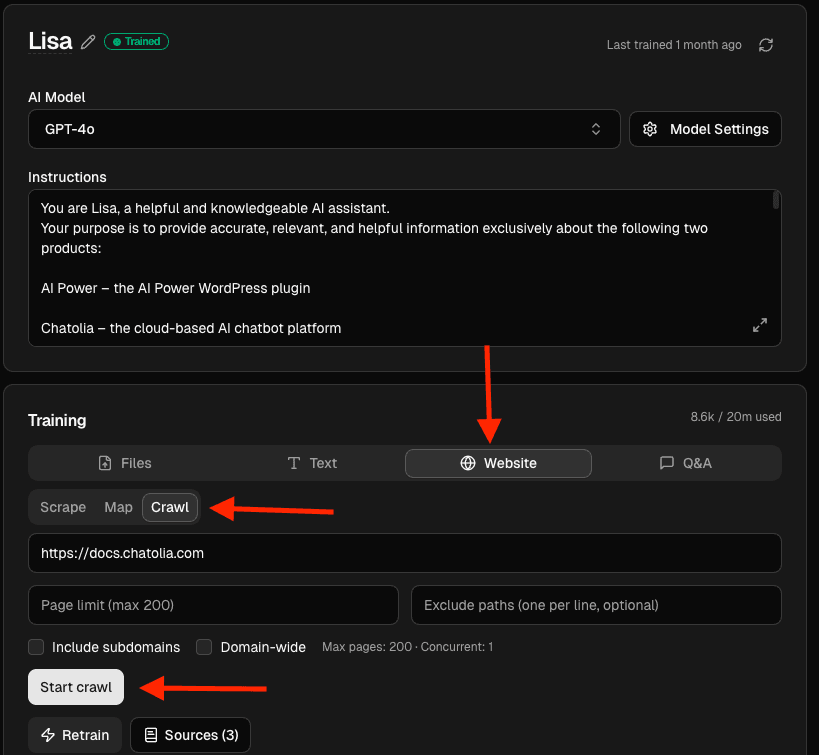The width and height of the screenshot is (819, 755).
Task: Enable the Include subdomains checkbox
Action: [36, 647]
